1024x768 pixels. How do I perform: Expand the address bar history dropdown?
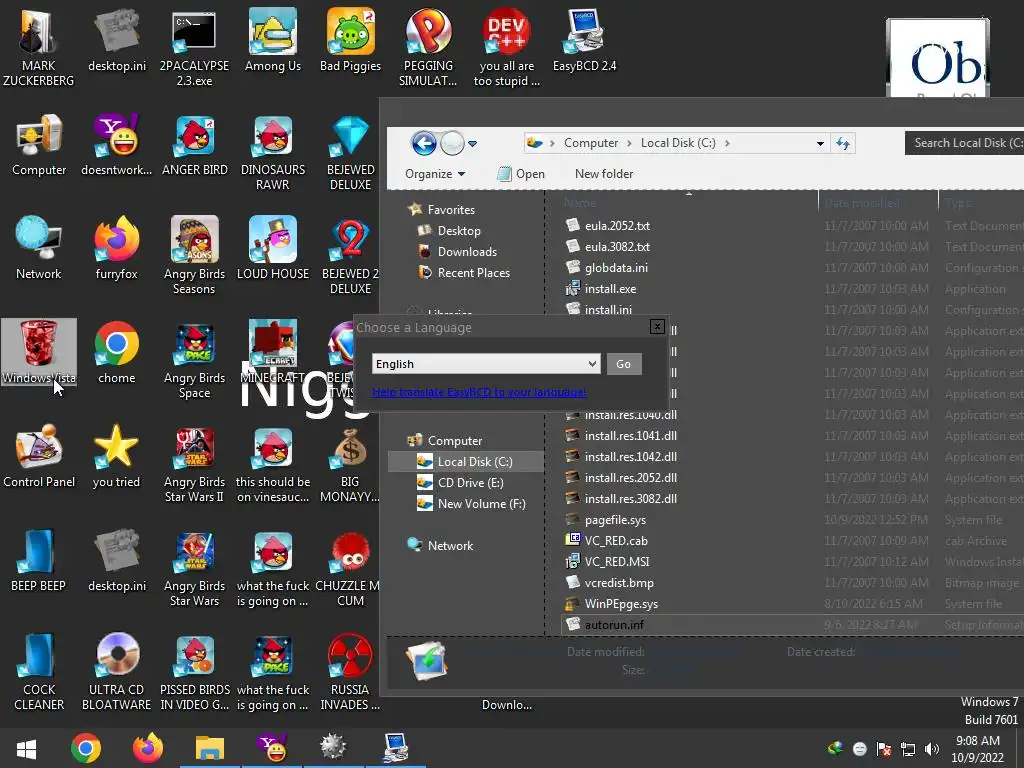pos(820,143)
